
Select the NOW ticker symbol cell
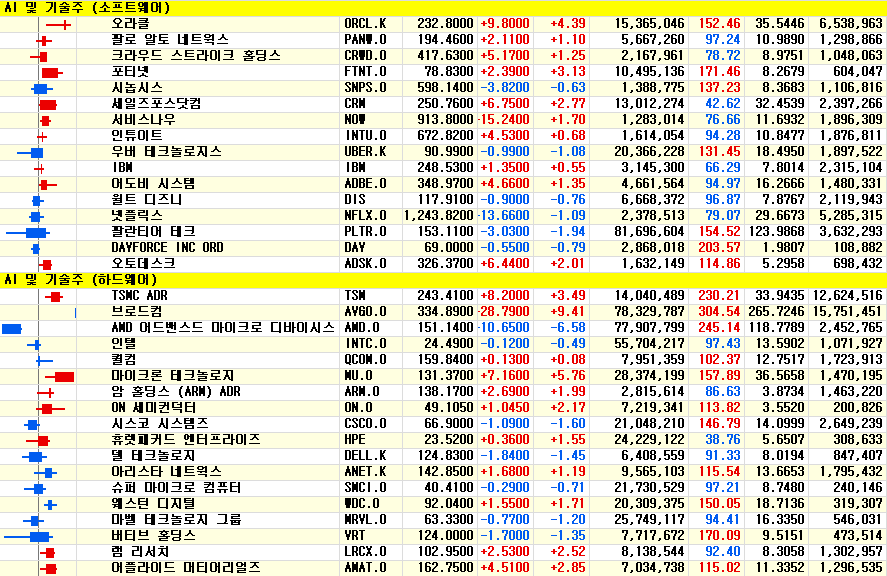[355, 119]
